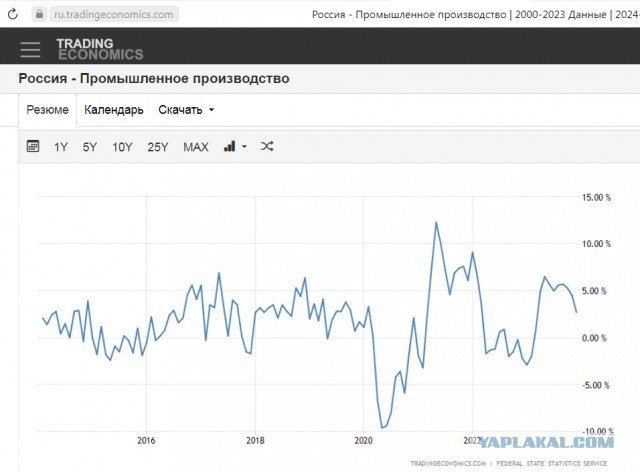Click the chart line's 2021 peak point
Image resolution: width=640 pixels, height=472 pixels.
pyautogui.click(x=436, y=223)
